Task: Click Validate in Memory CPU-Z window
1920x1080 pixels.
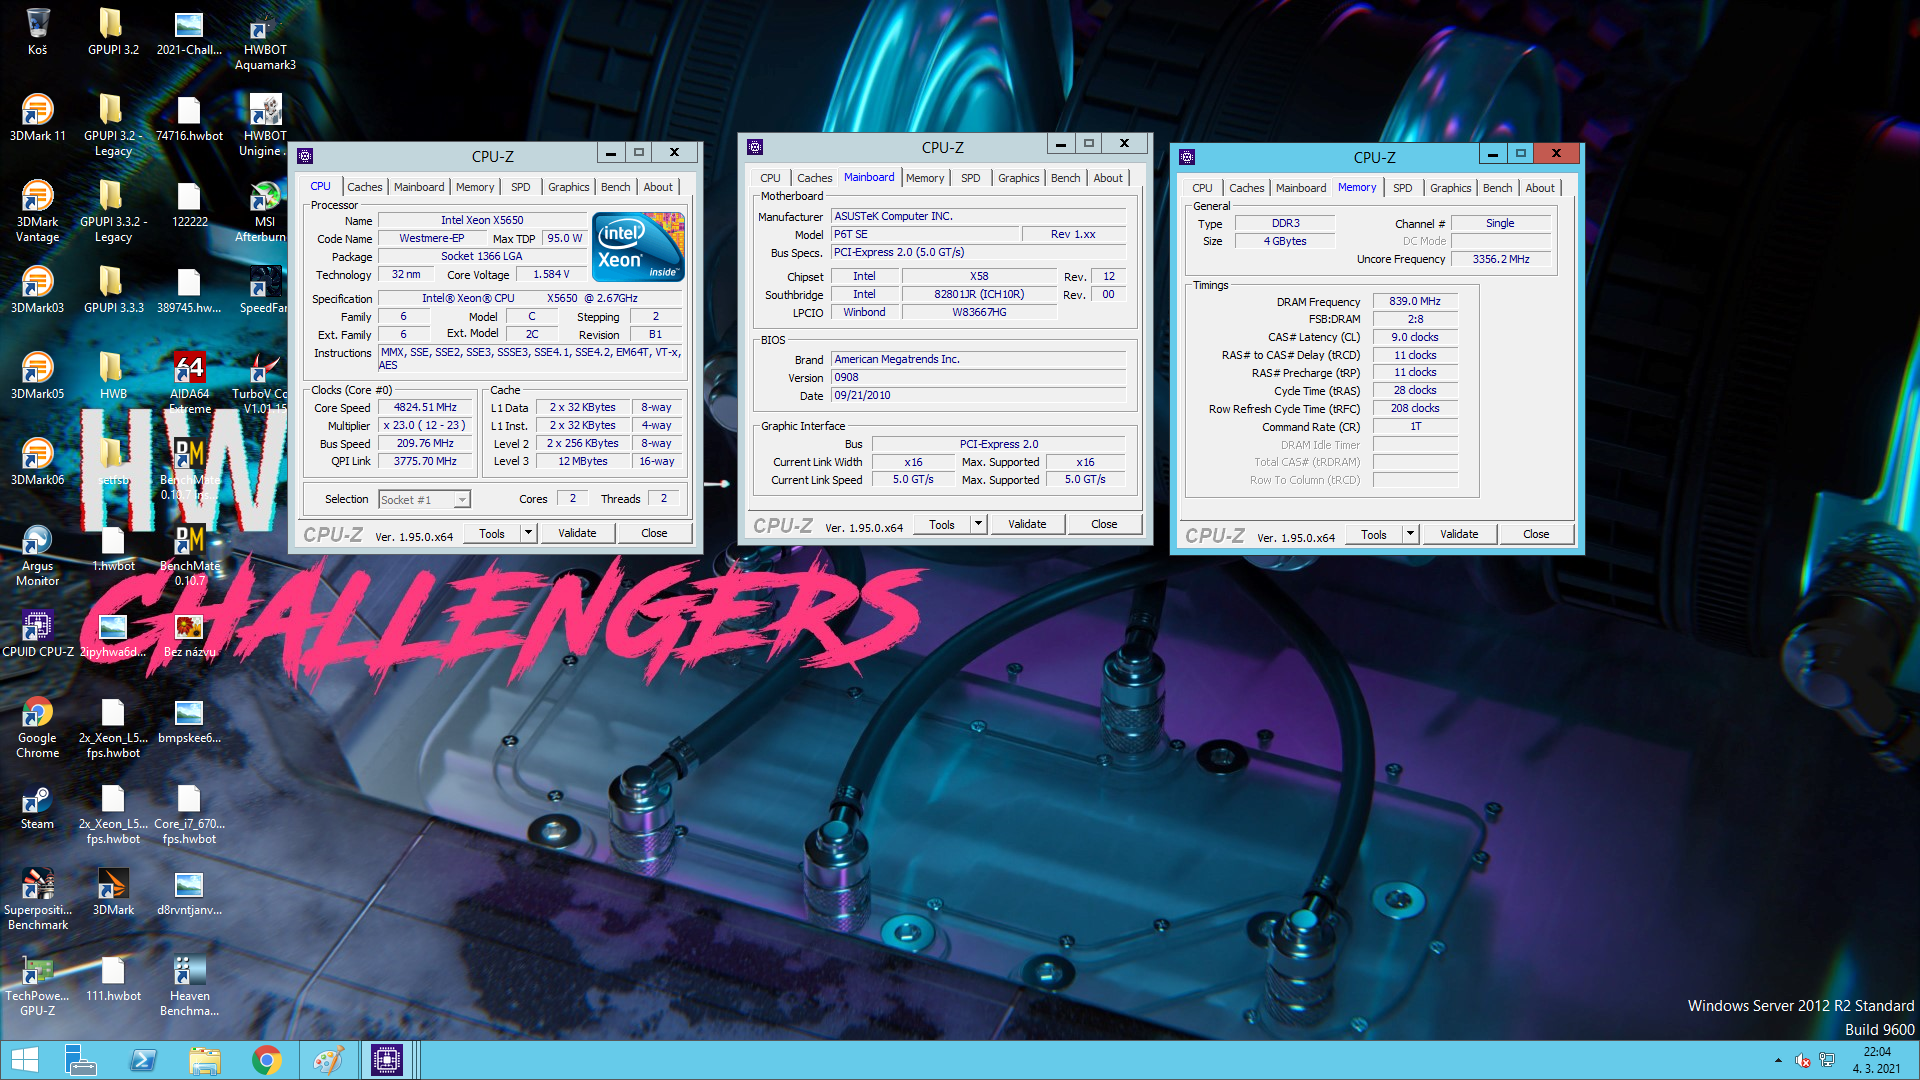Action: (x=1459, y=534)
